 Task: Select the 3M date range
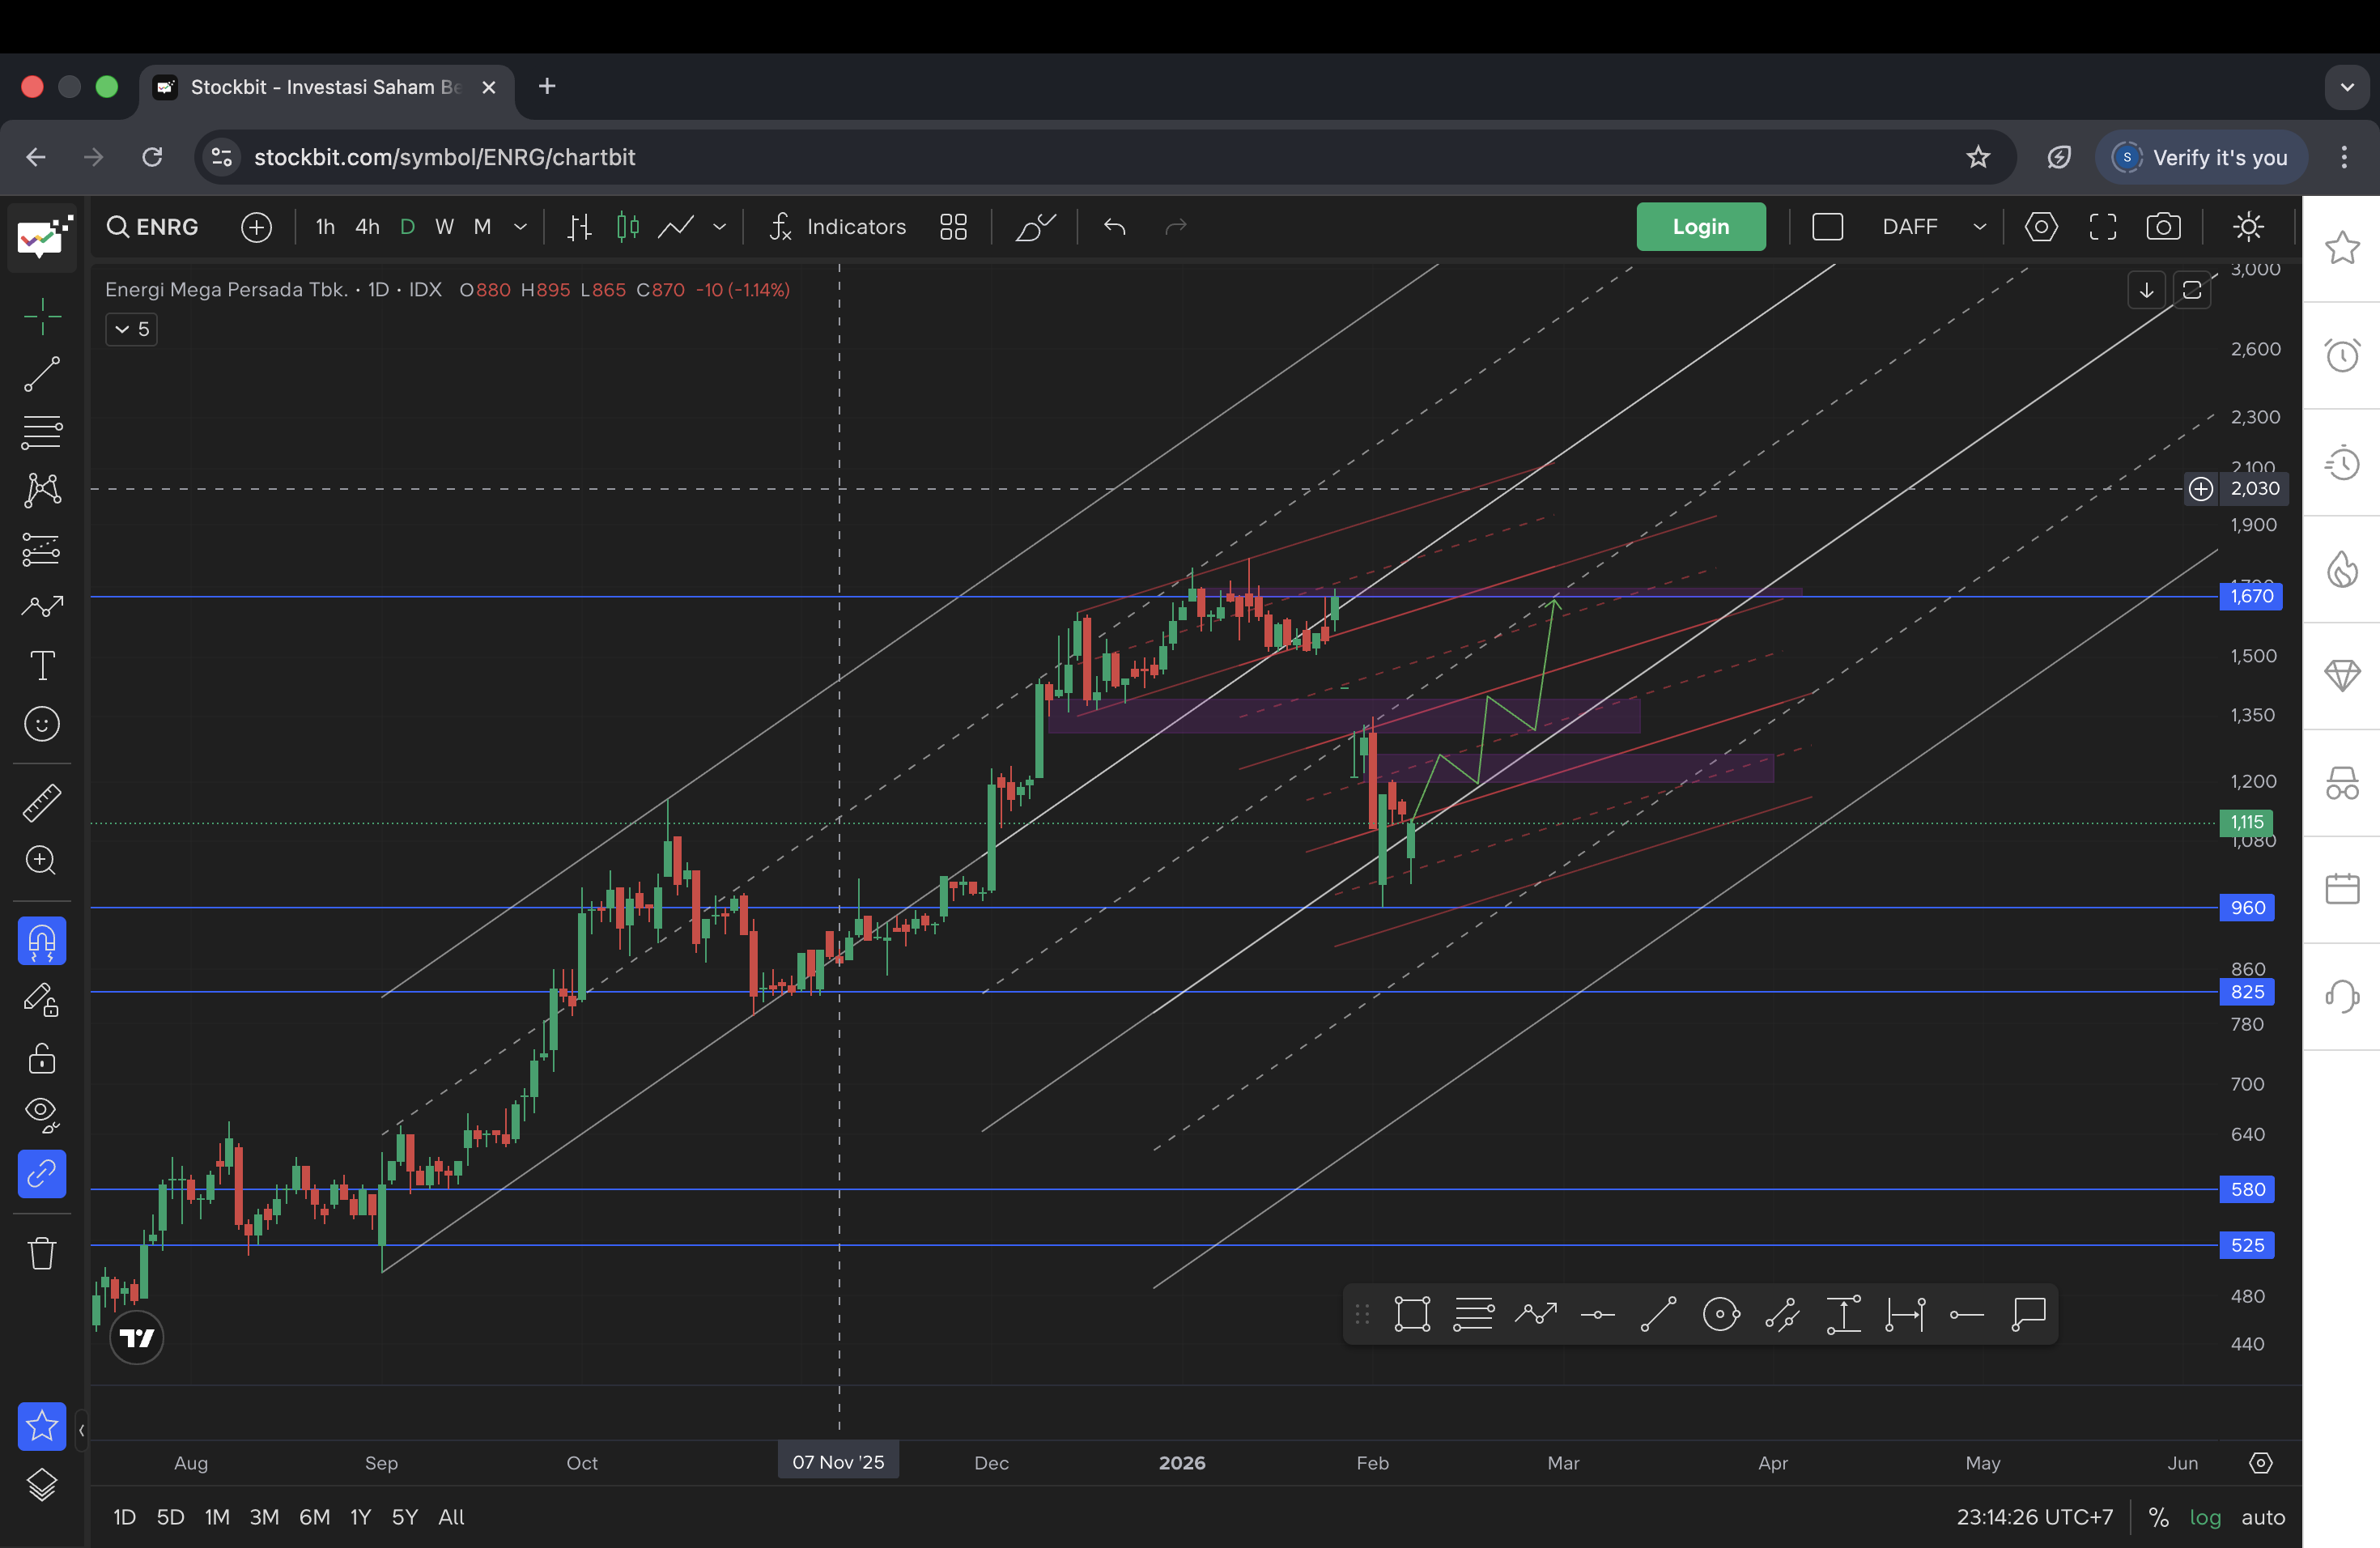pos(263,1517)
